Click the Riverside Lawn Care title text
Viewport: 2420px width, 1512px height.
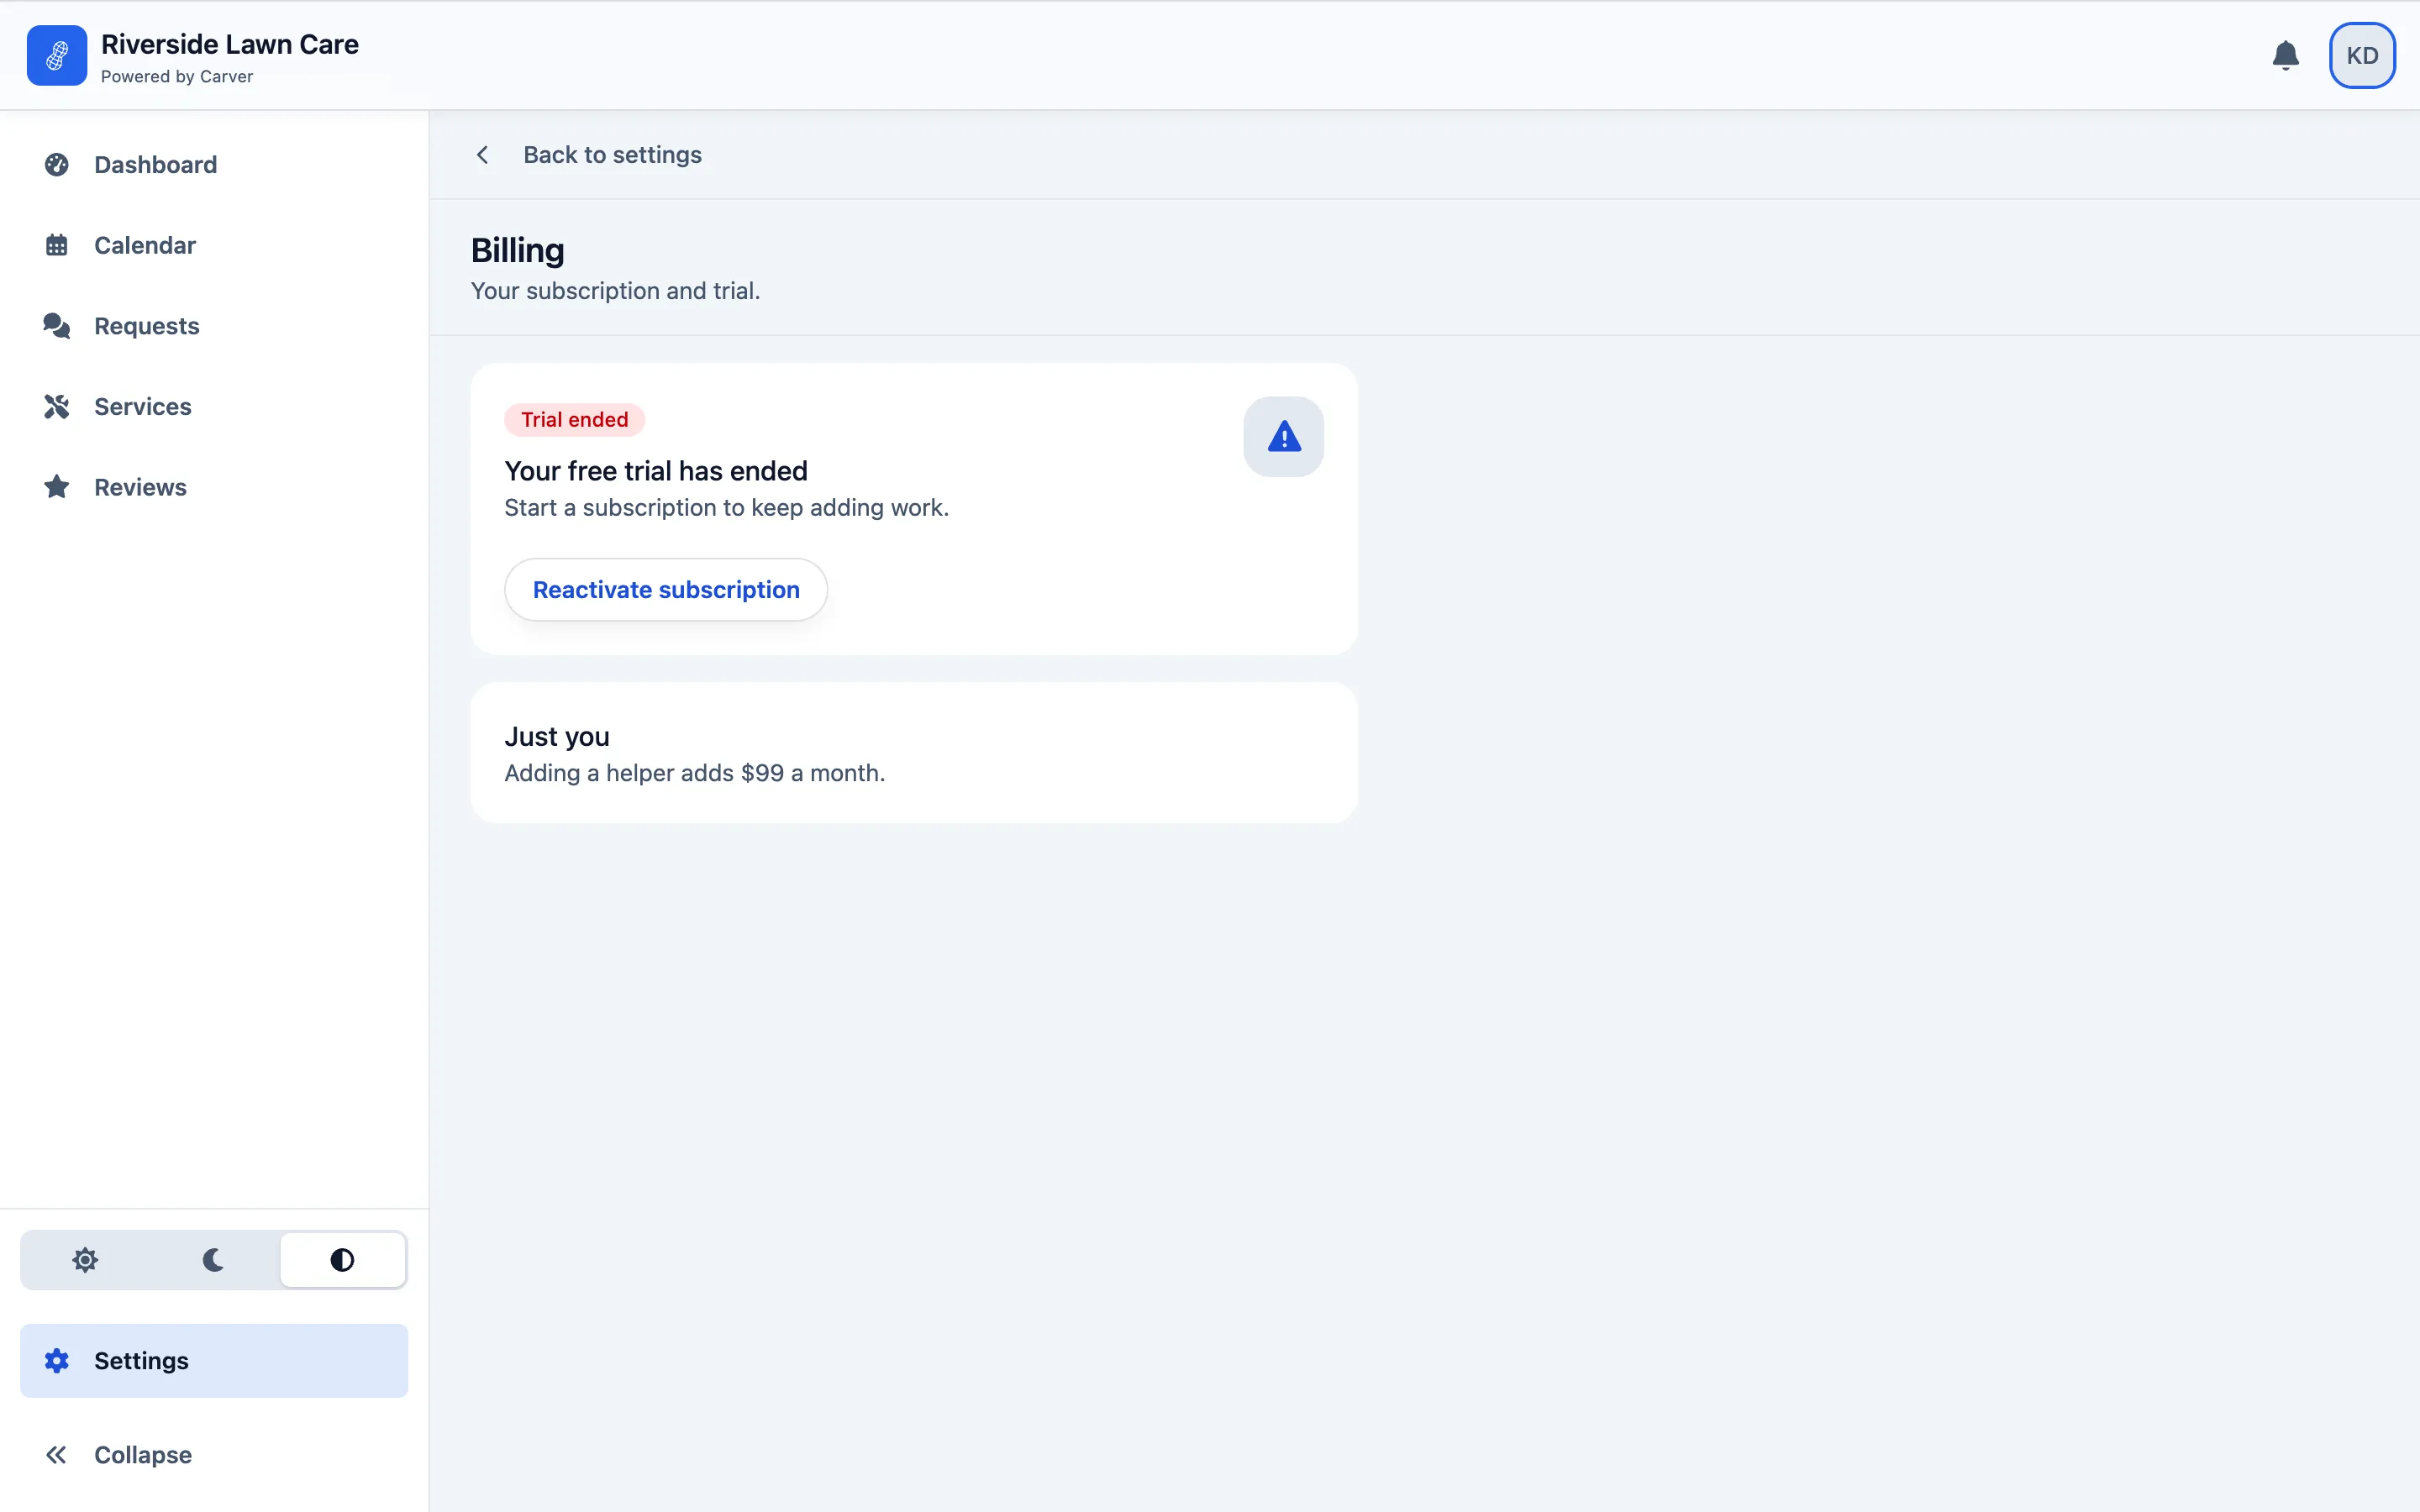pos(230,44)
